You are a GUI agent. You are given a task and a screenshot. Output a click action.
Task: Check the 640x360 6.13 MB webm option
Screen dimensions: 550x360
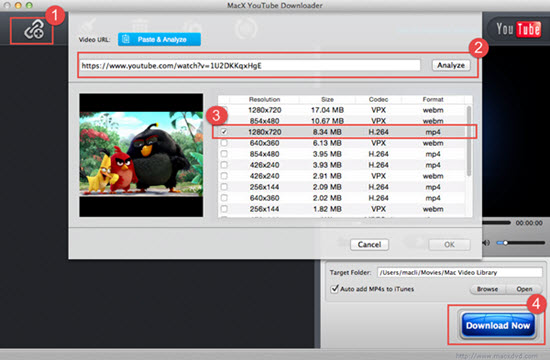[224, 143]
